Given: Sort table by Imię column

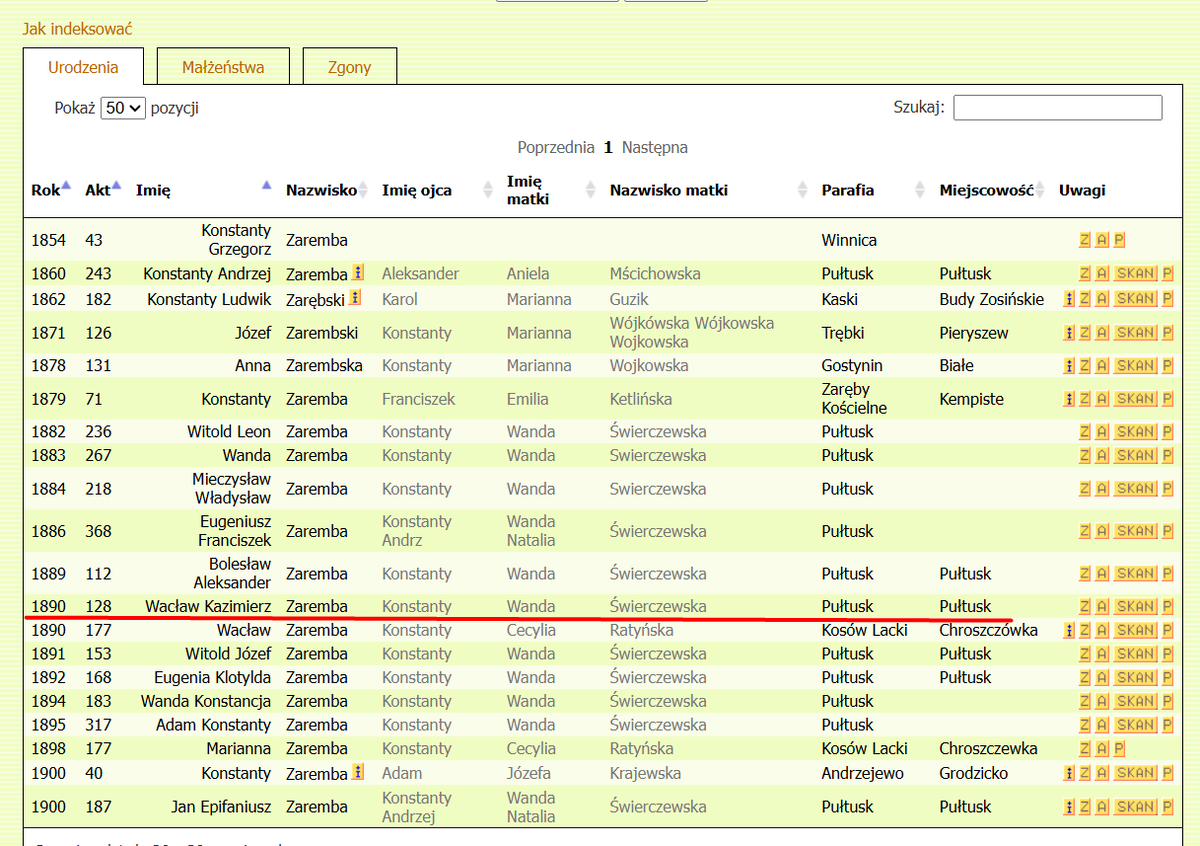Looking at the screenshot, I should [203, 190].
